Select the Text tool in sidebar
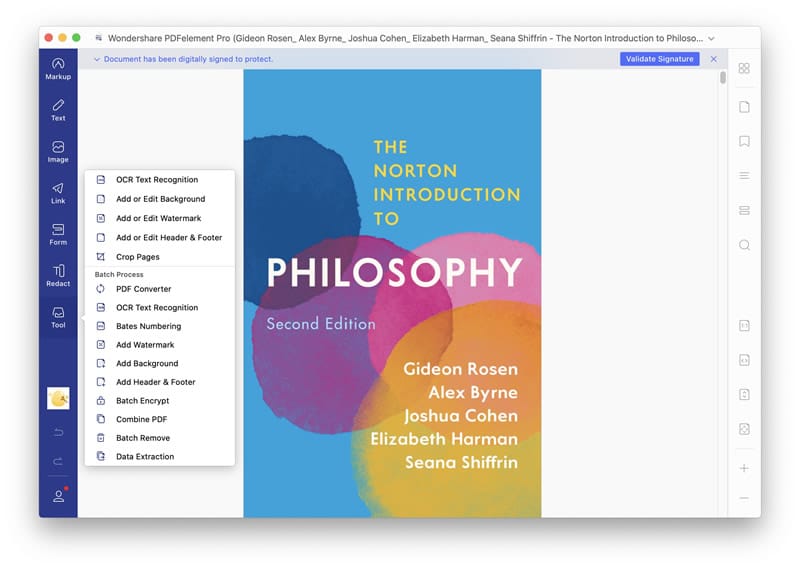The height and width of the screenshot is (569, 800). [58, 110]
